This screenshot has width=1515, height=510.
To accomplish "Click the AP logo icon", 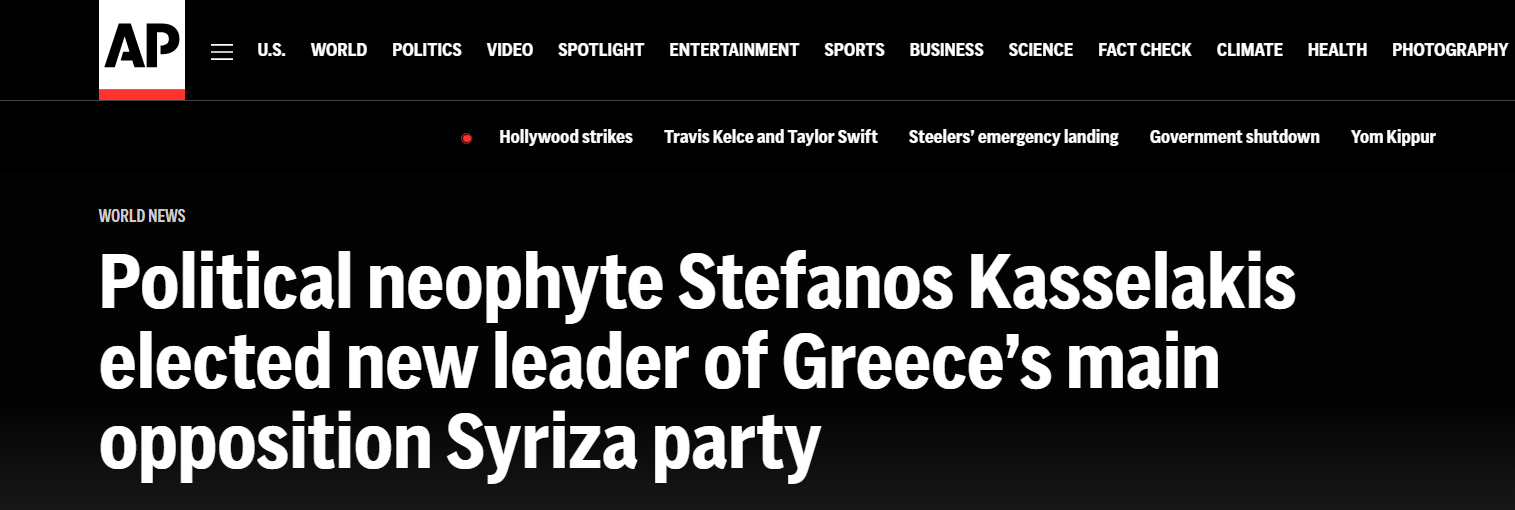I will click(x=142, y=48).
